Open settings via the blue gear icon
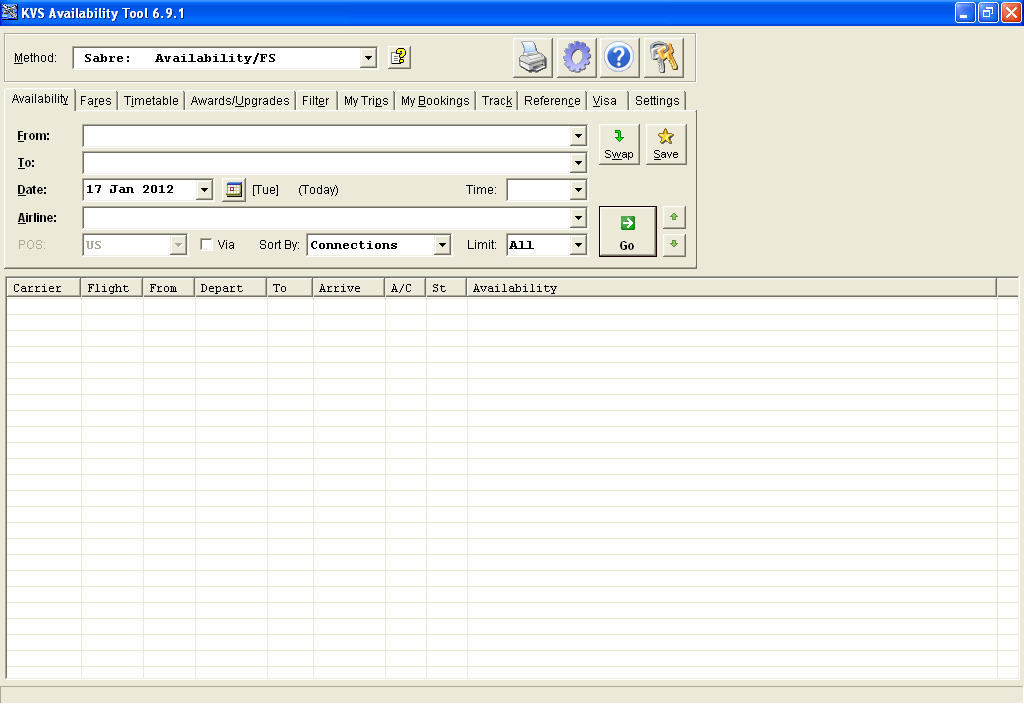1024x704 pixels. pyautogui.click(x=576, y=57)
